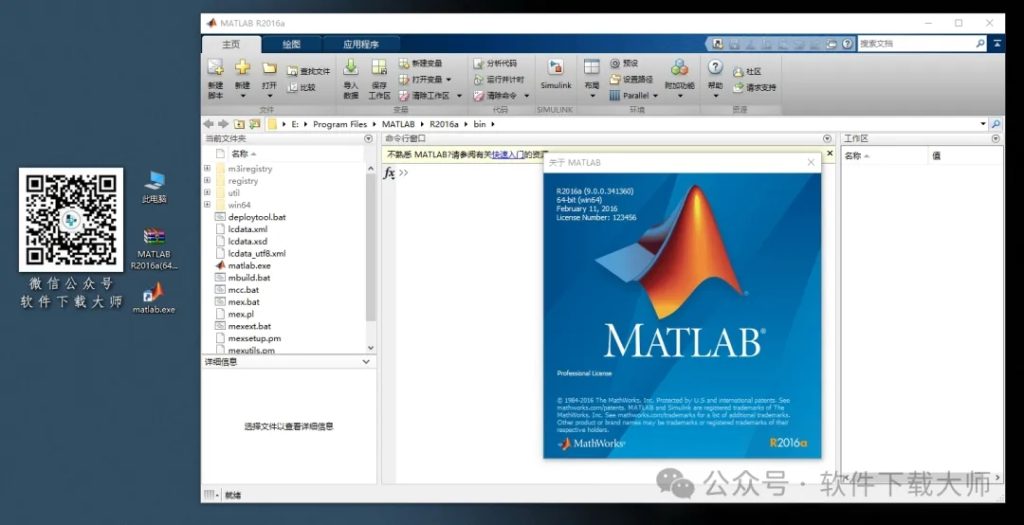Click Analyze Code (分析代码)
The image size is (1024, 525).
coord(495,63)
